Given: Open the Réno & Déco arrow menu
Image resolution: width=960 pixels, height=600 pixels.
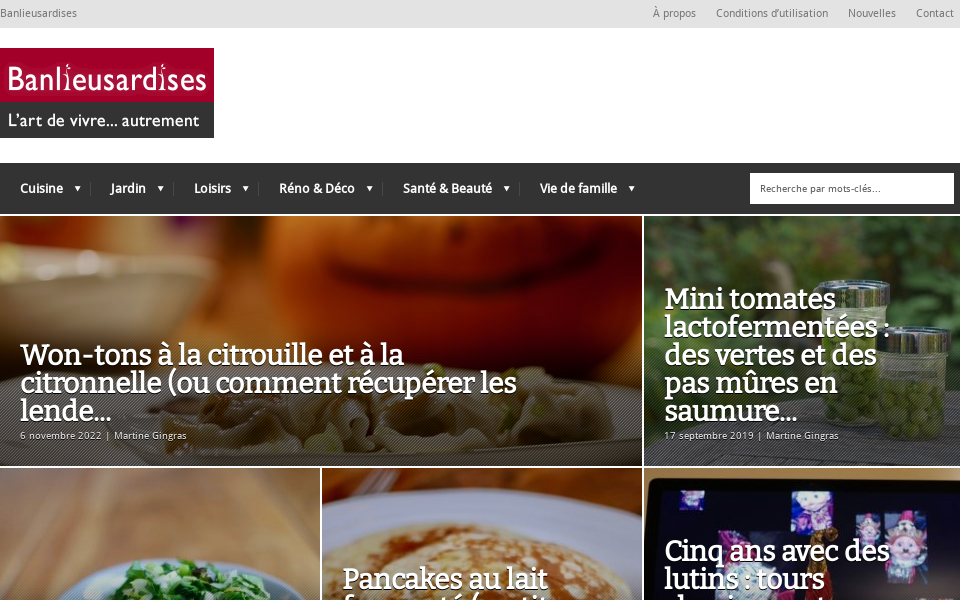Looking at the screenshot, I should (369, 189).
